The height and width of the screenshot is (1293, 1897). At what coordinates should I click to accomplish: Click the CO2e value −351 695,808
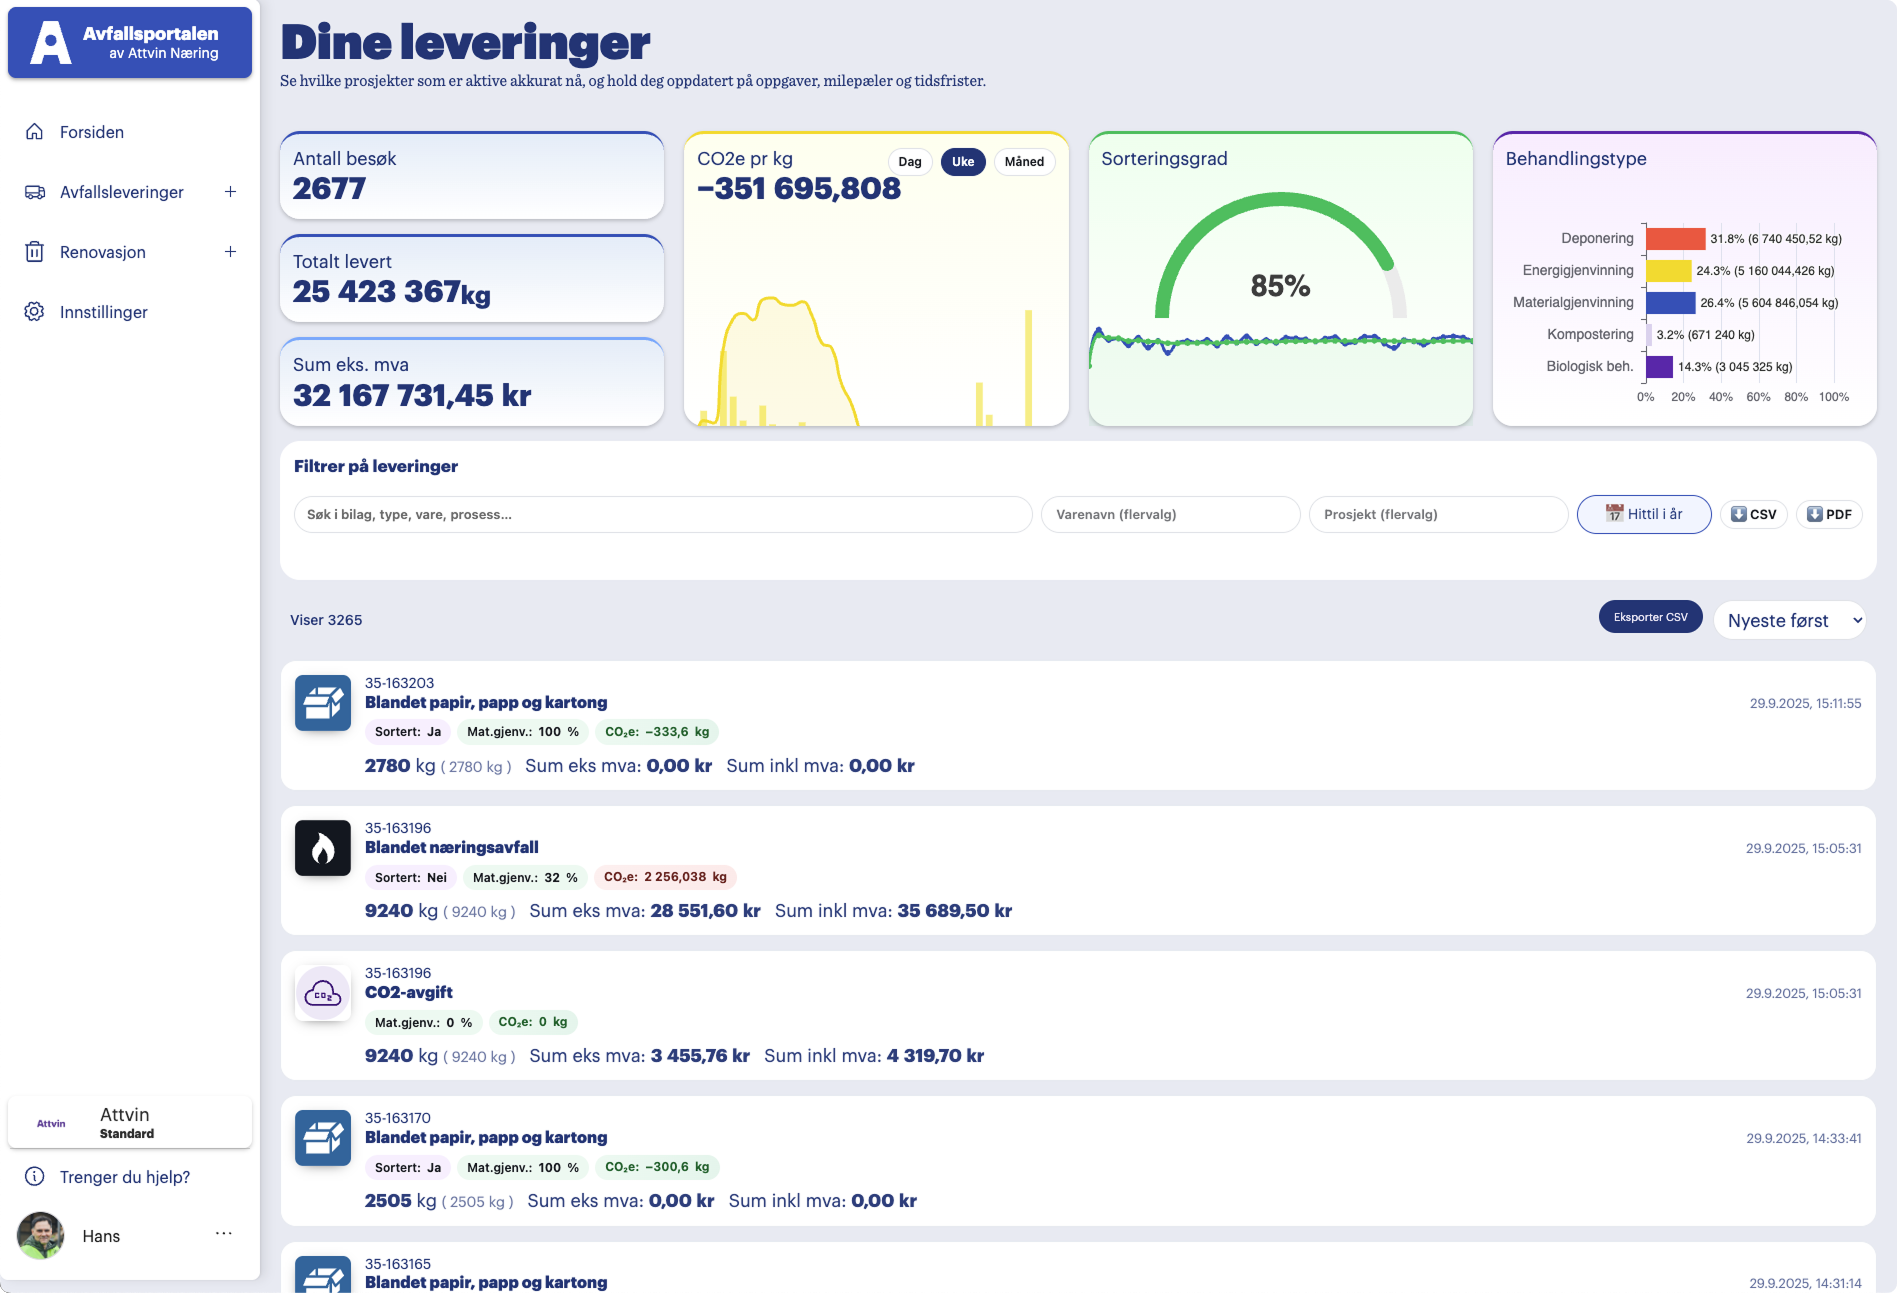coord(799,188)
